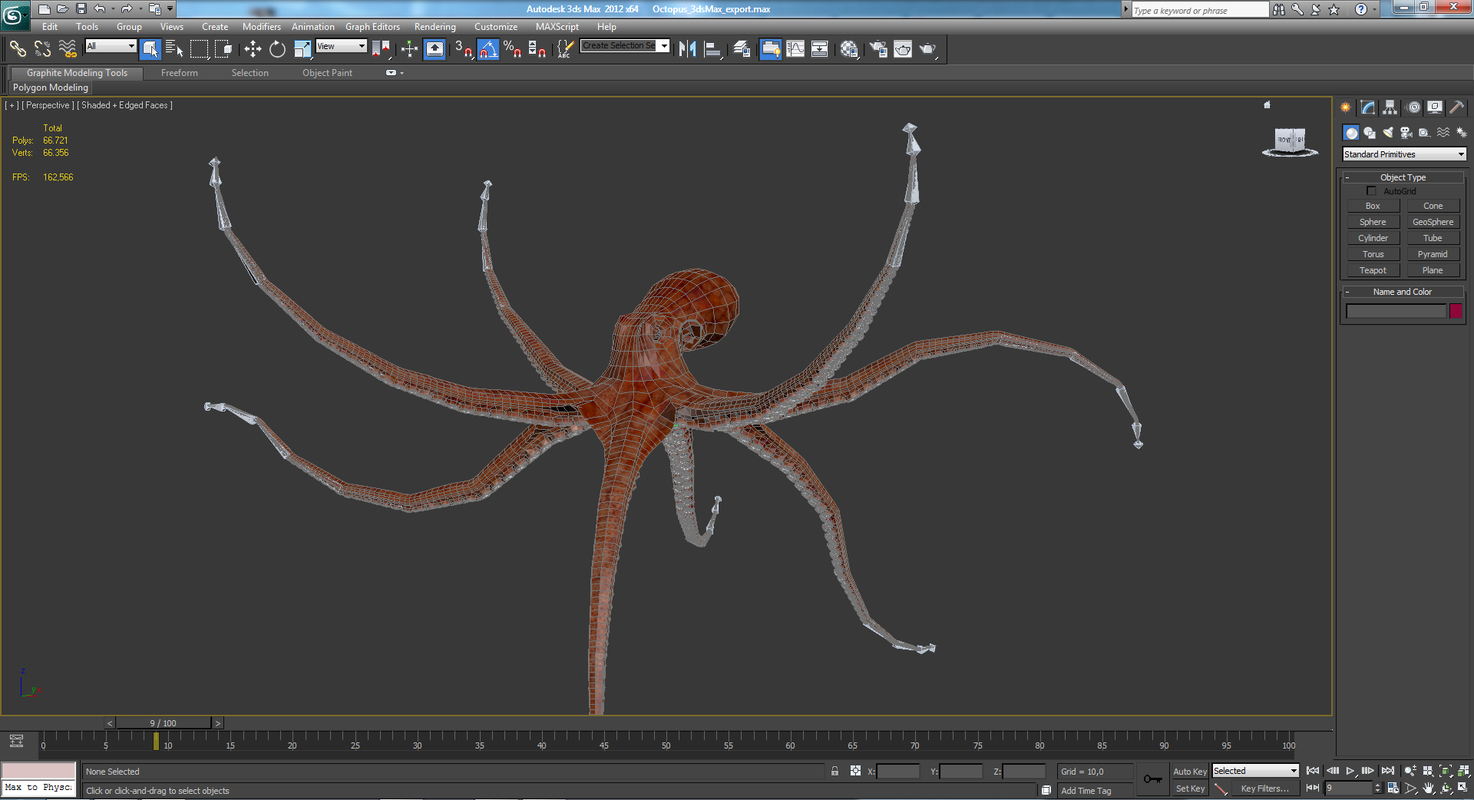Screen dimensions: 1474x800
Task: Click the Cameras category icon
Action: (x=1406, y=133)
